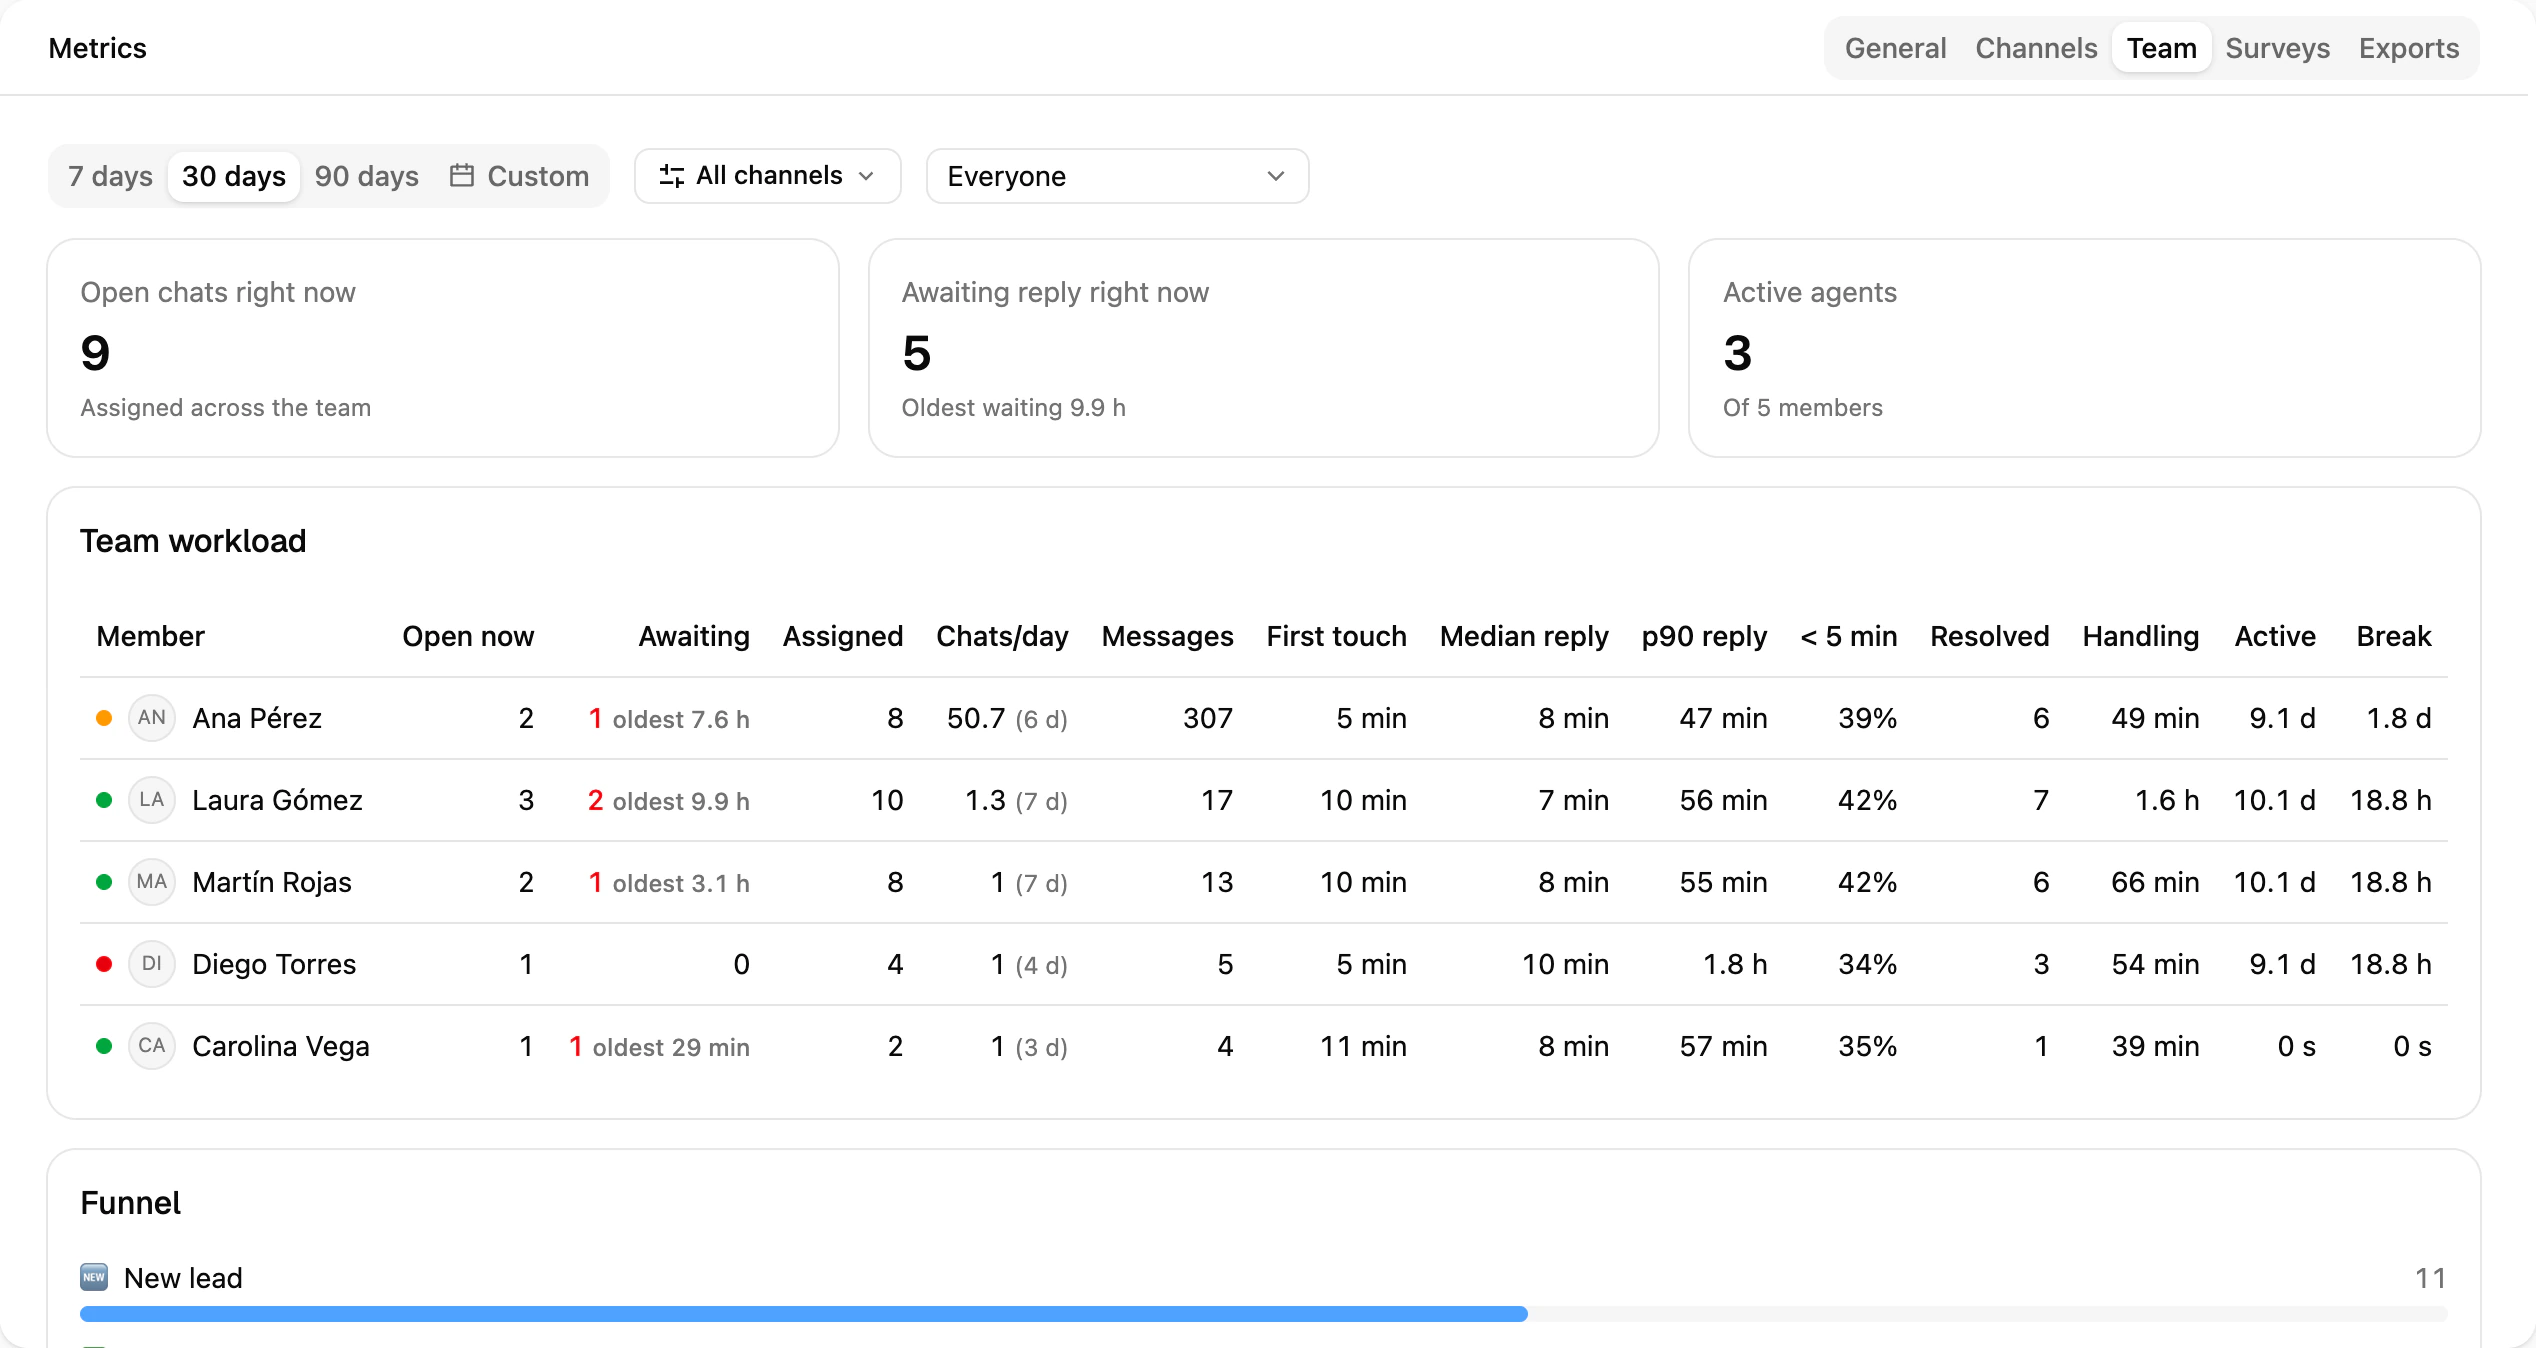The image size is (2536, 1348).
Task: Click the Awaiting reply right now card
Action: [1264, 348]
